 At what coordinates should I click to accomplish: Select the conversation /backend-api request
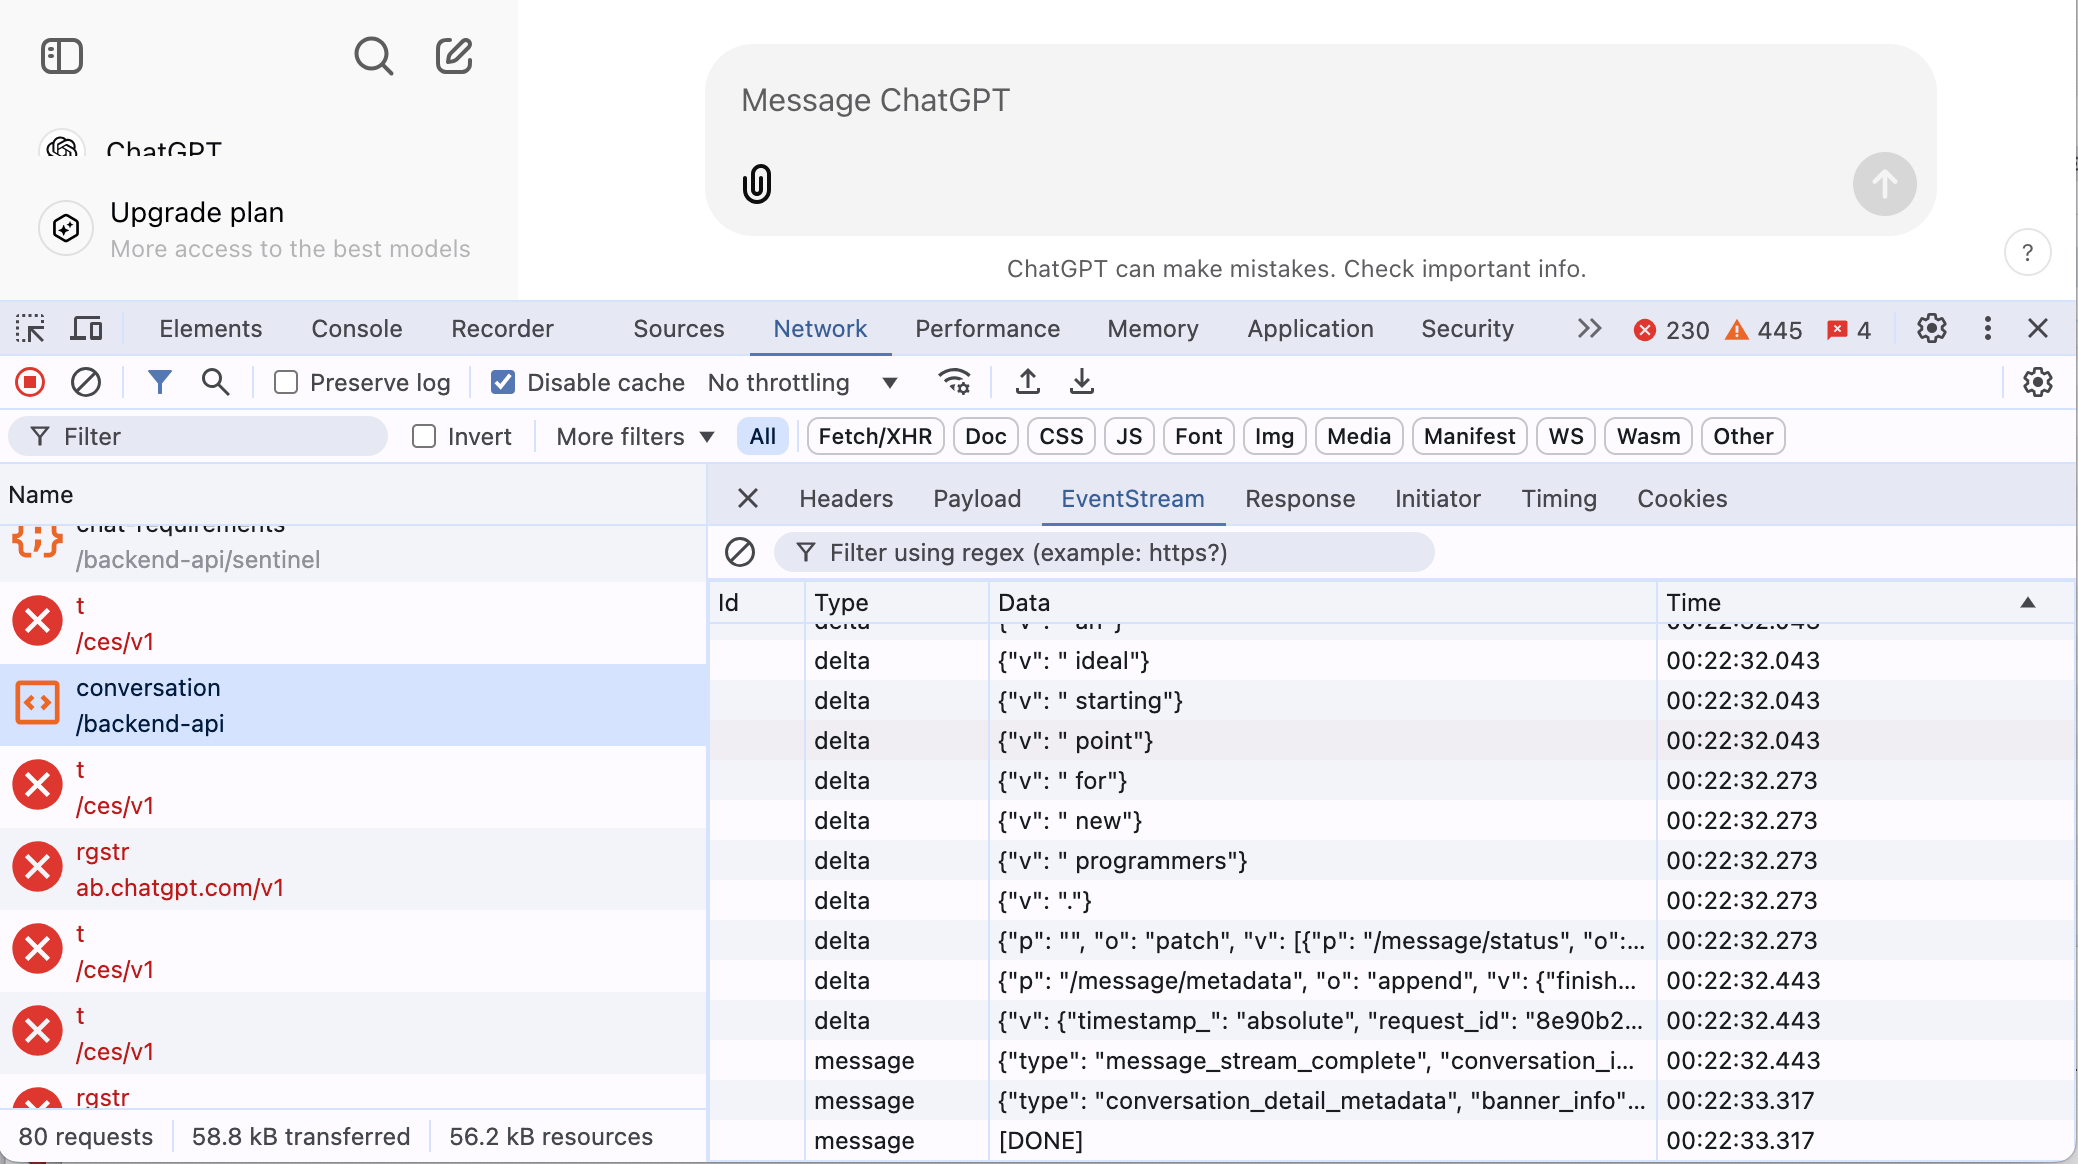pyautogui.click(x=353, y=705)
